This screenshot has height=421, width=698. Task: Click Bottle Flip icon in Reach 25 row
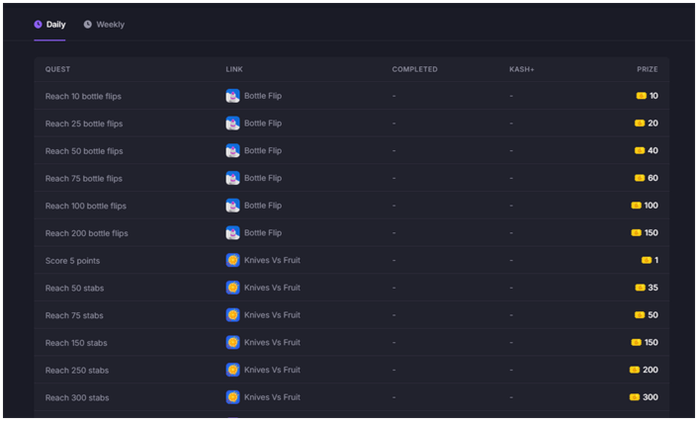click(233, 123)
